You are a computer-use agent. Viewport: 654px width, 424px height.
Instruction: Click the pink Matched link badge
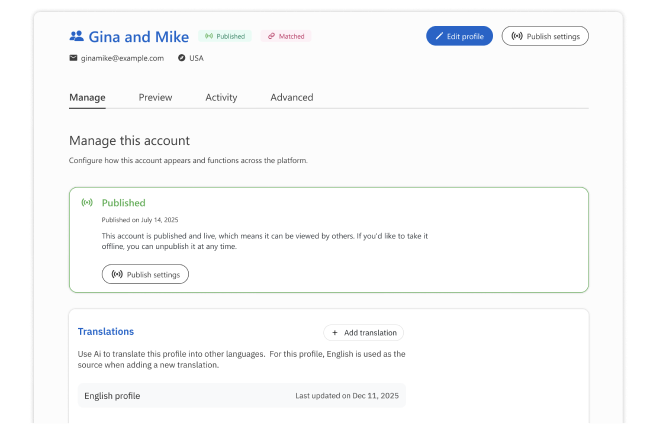click(286, 36)
